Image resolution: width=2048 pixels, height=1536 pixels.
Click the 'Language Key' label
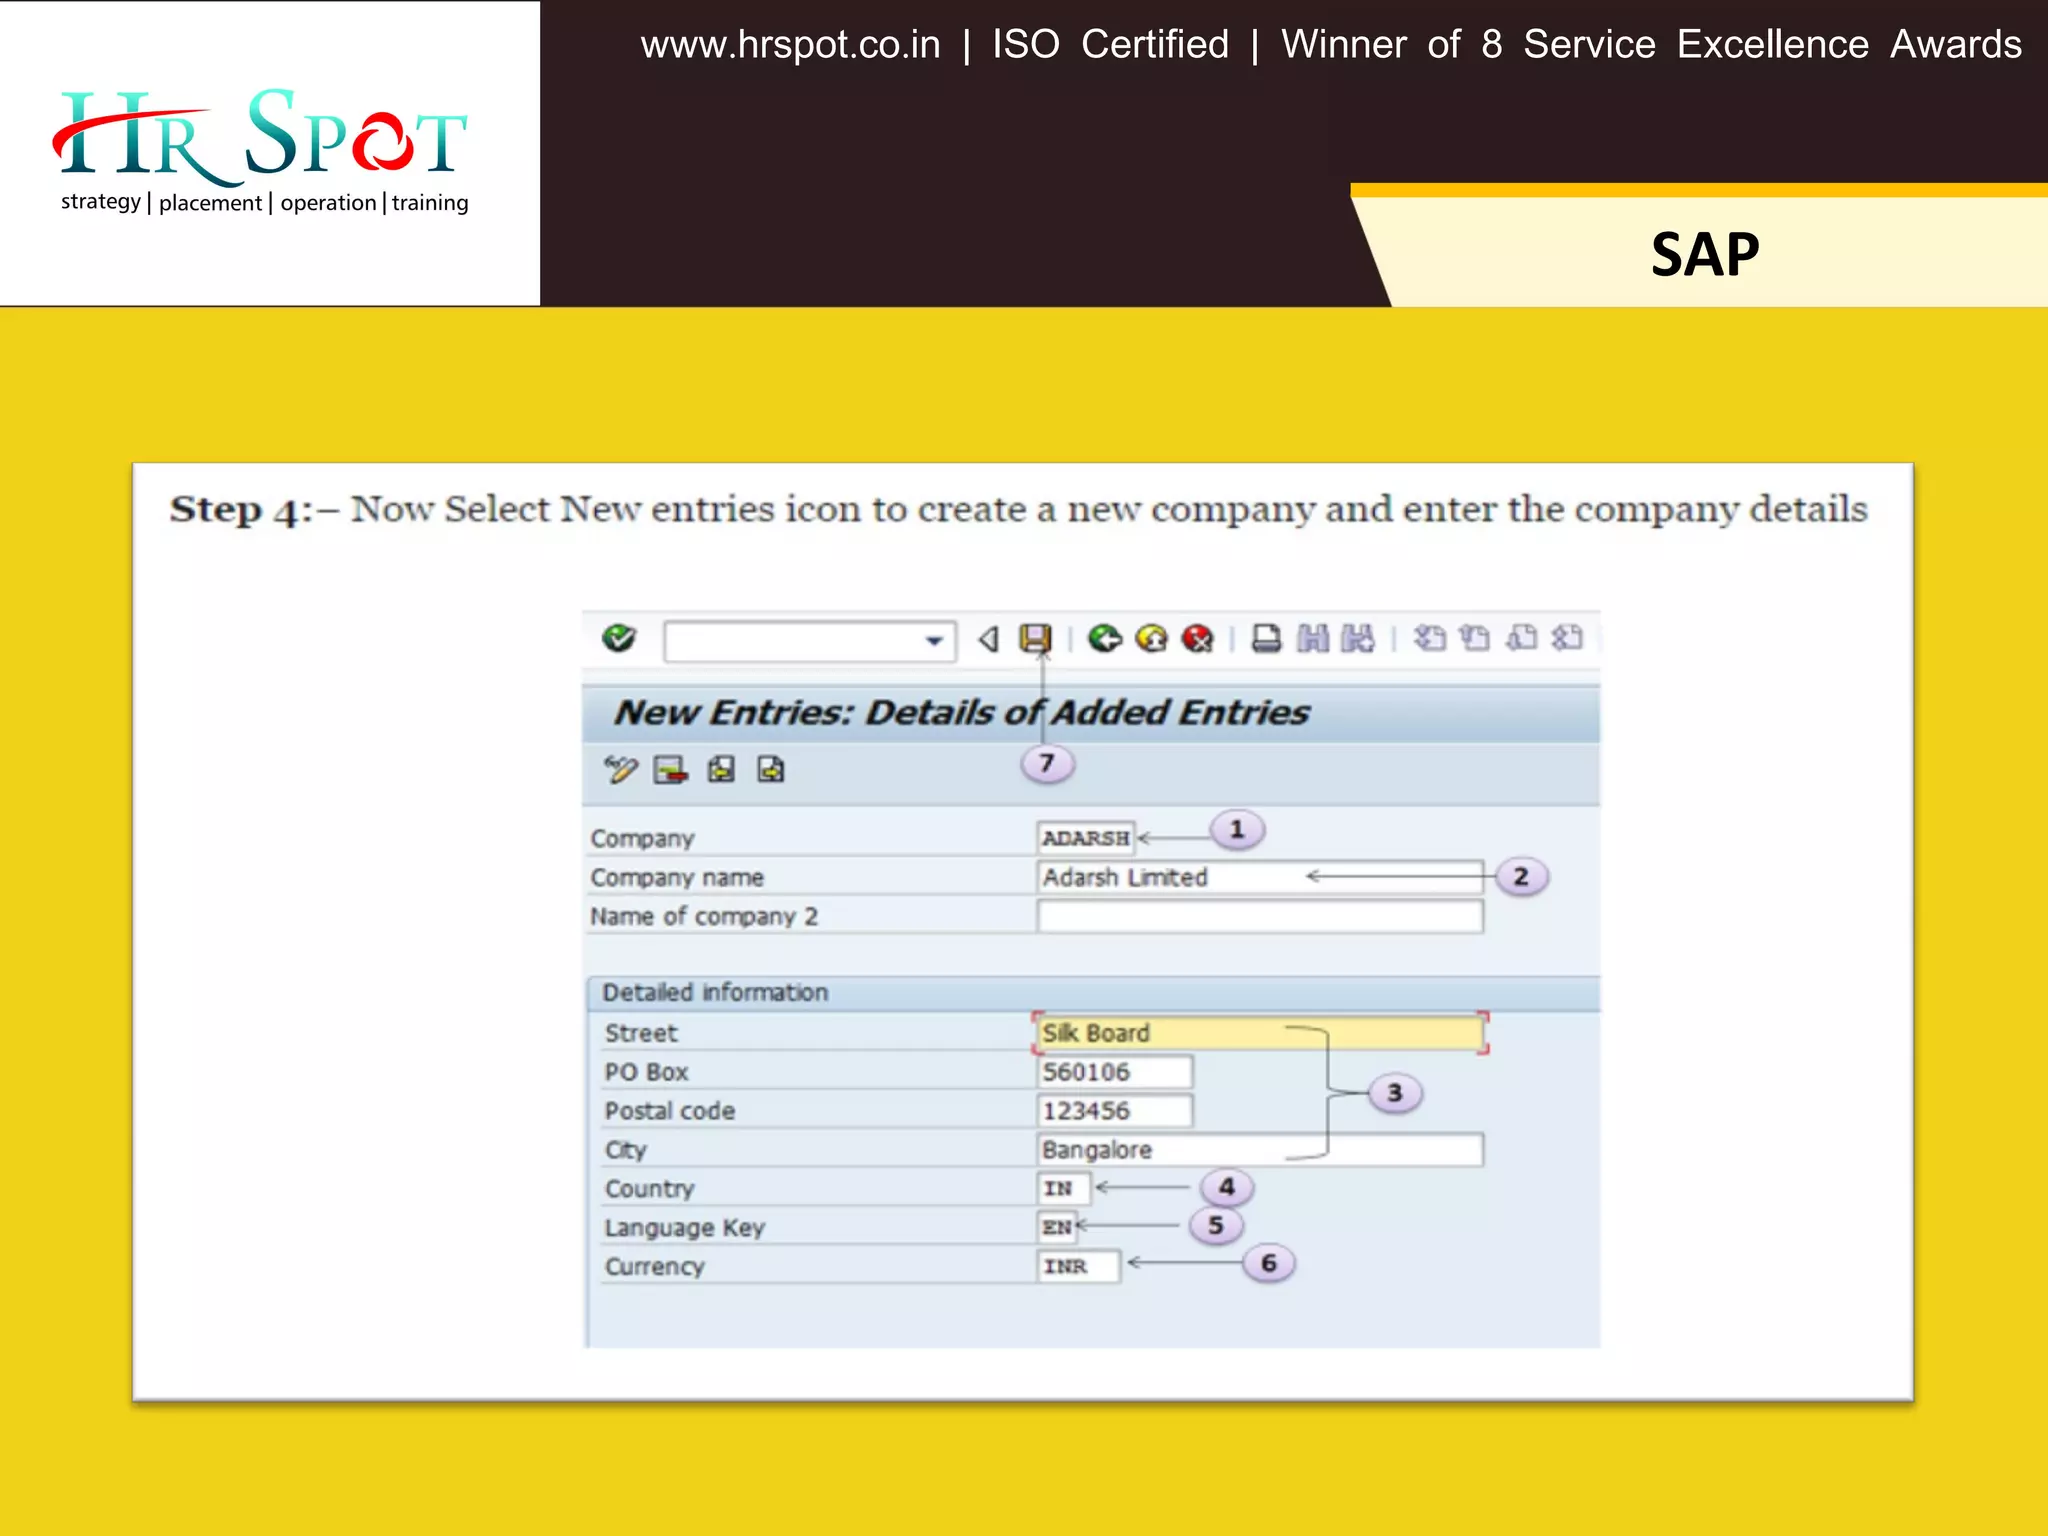pos(684,1228)
